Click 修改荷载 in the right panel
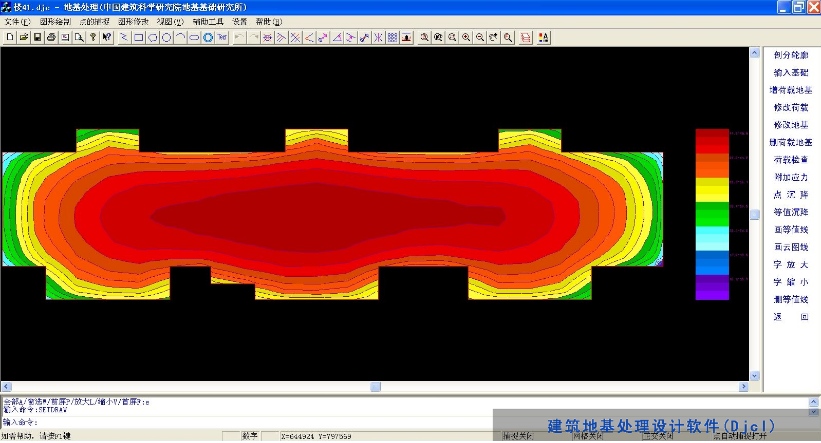This screenshot has width=821, height=443. coord(791,107)
